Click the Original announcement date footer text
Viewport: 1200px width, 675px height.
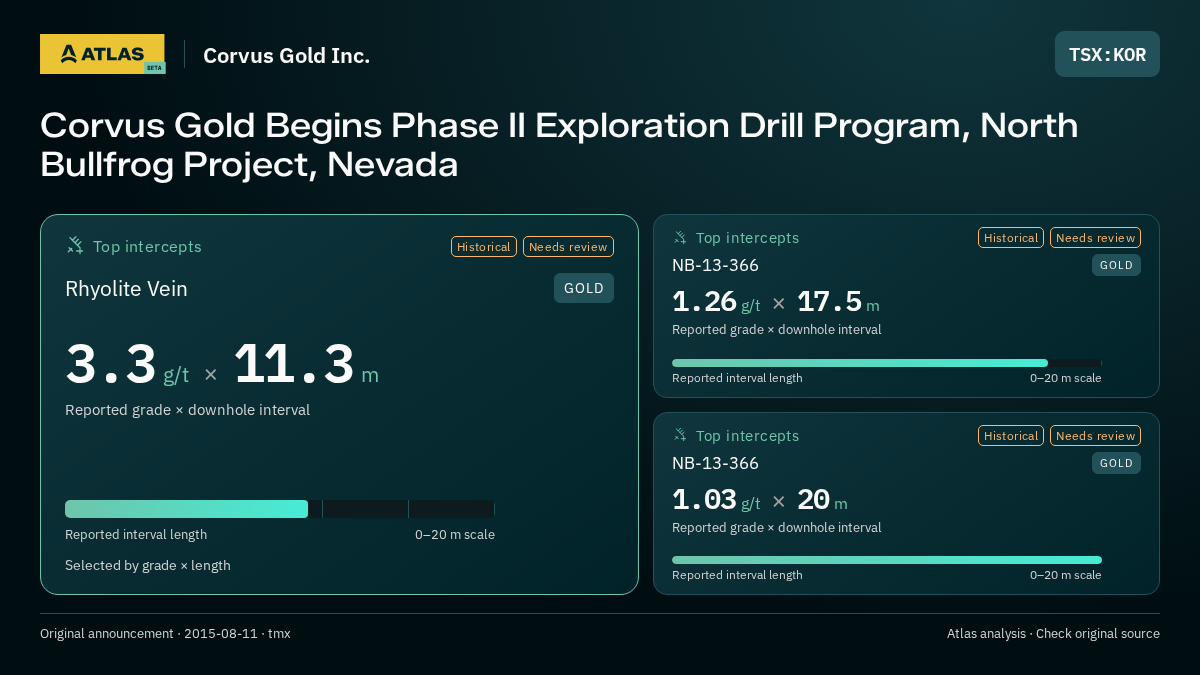click(165, 633)
